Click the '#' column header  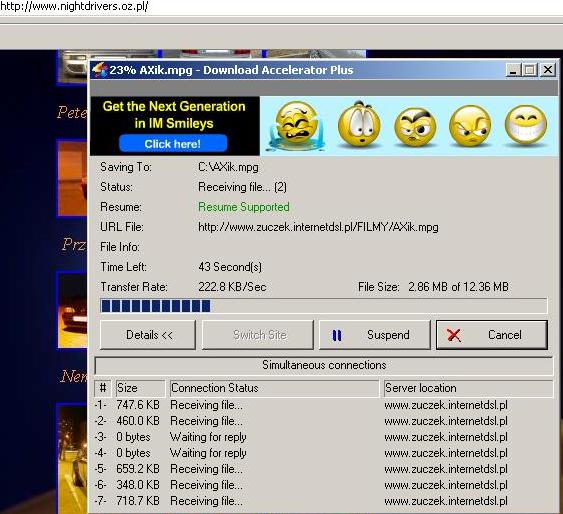(103, 388)
